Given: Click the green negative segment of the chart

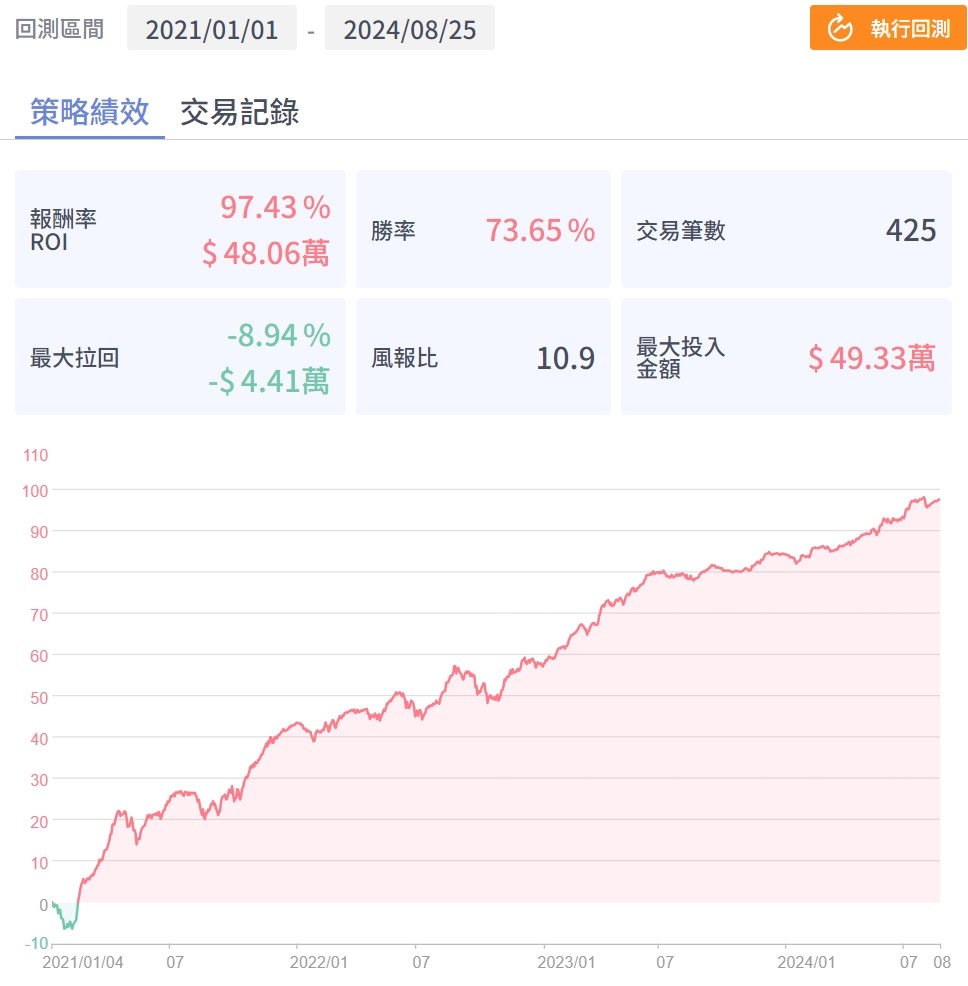Looking at the screenshot, I should point(67,920).
